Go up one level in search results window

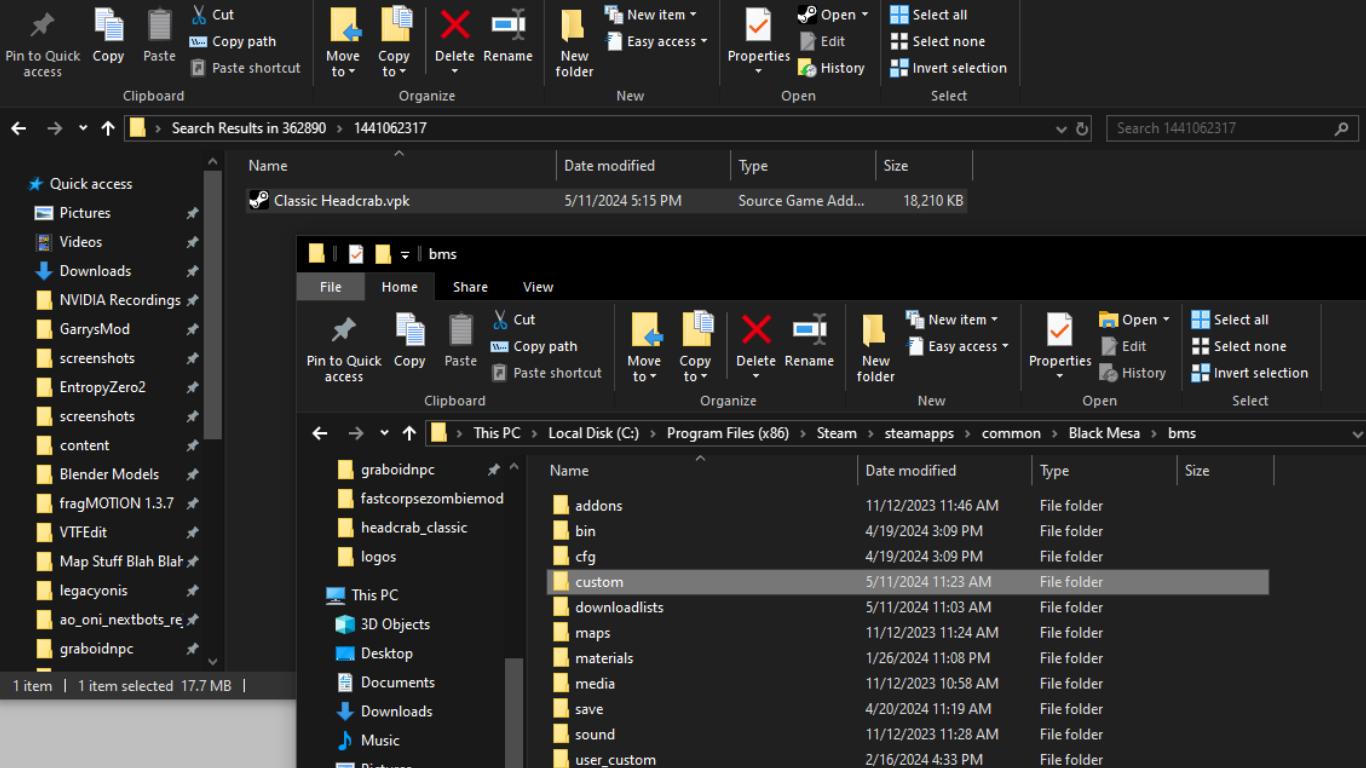[x=108, y=128]
